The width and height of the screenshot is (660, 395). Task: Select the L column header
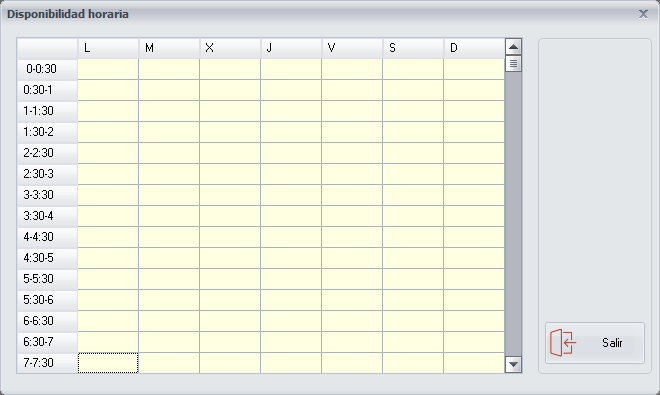(x=108, y=48)
